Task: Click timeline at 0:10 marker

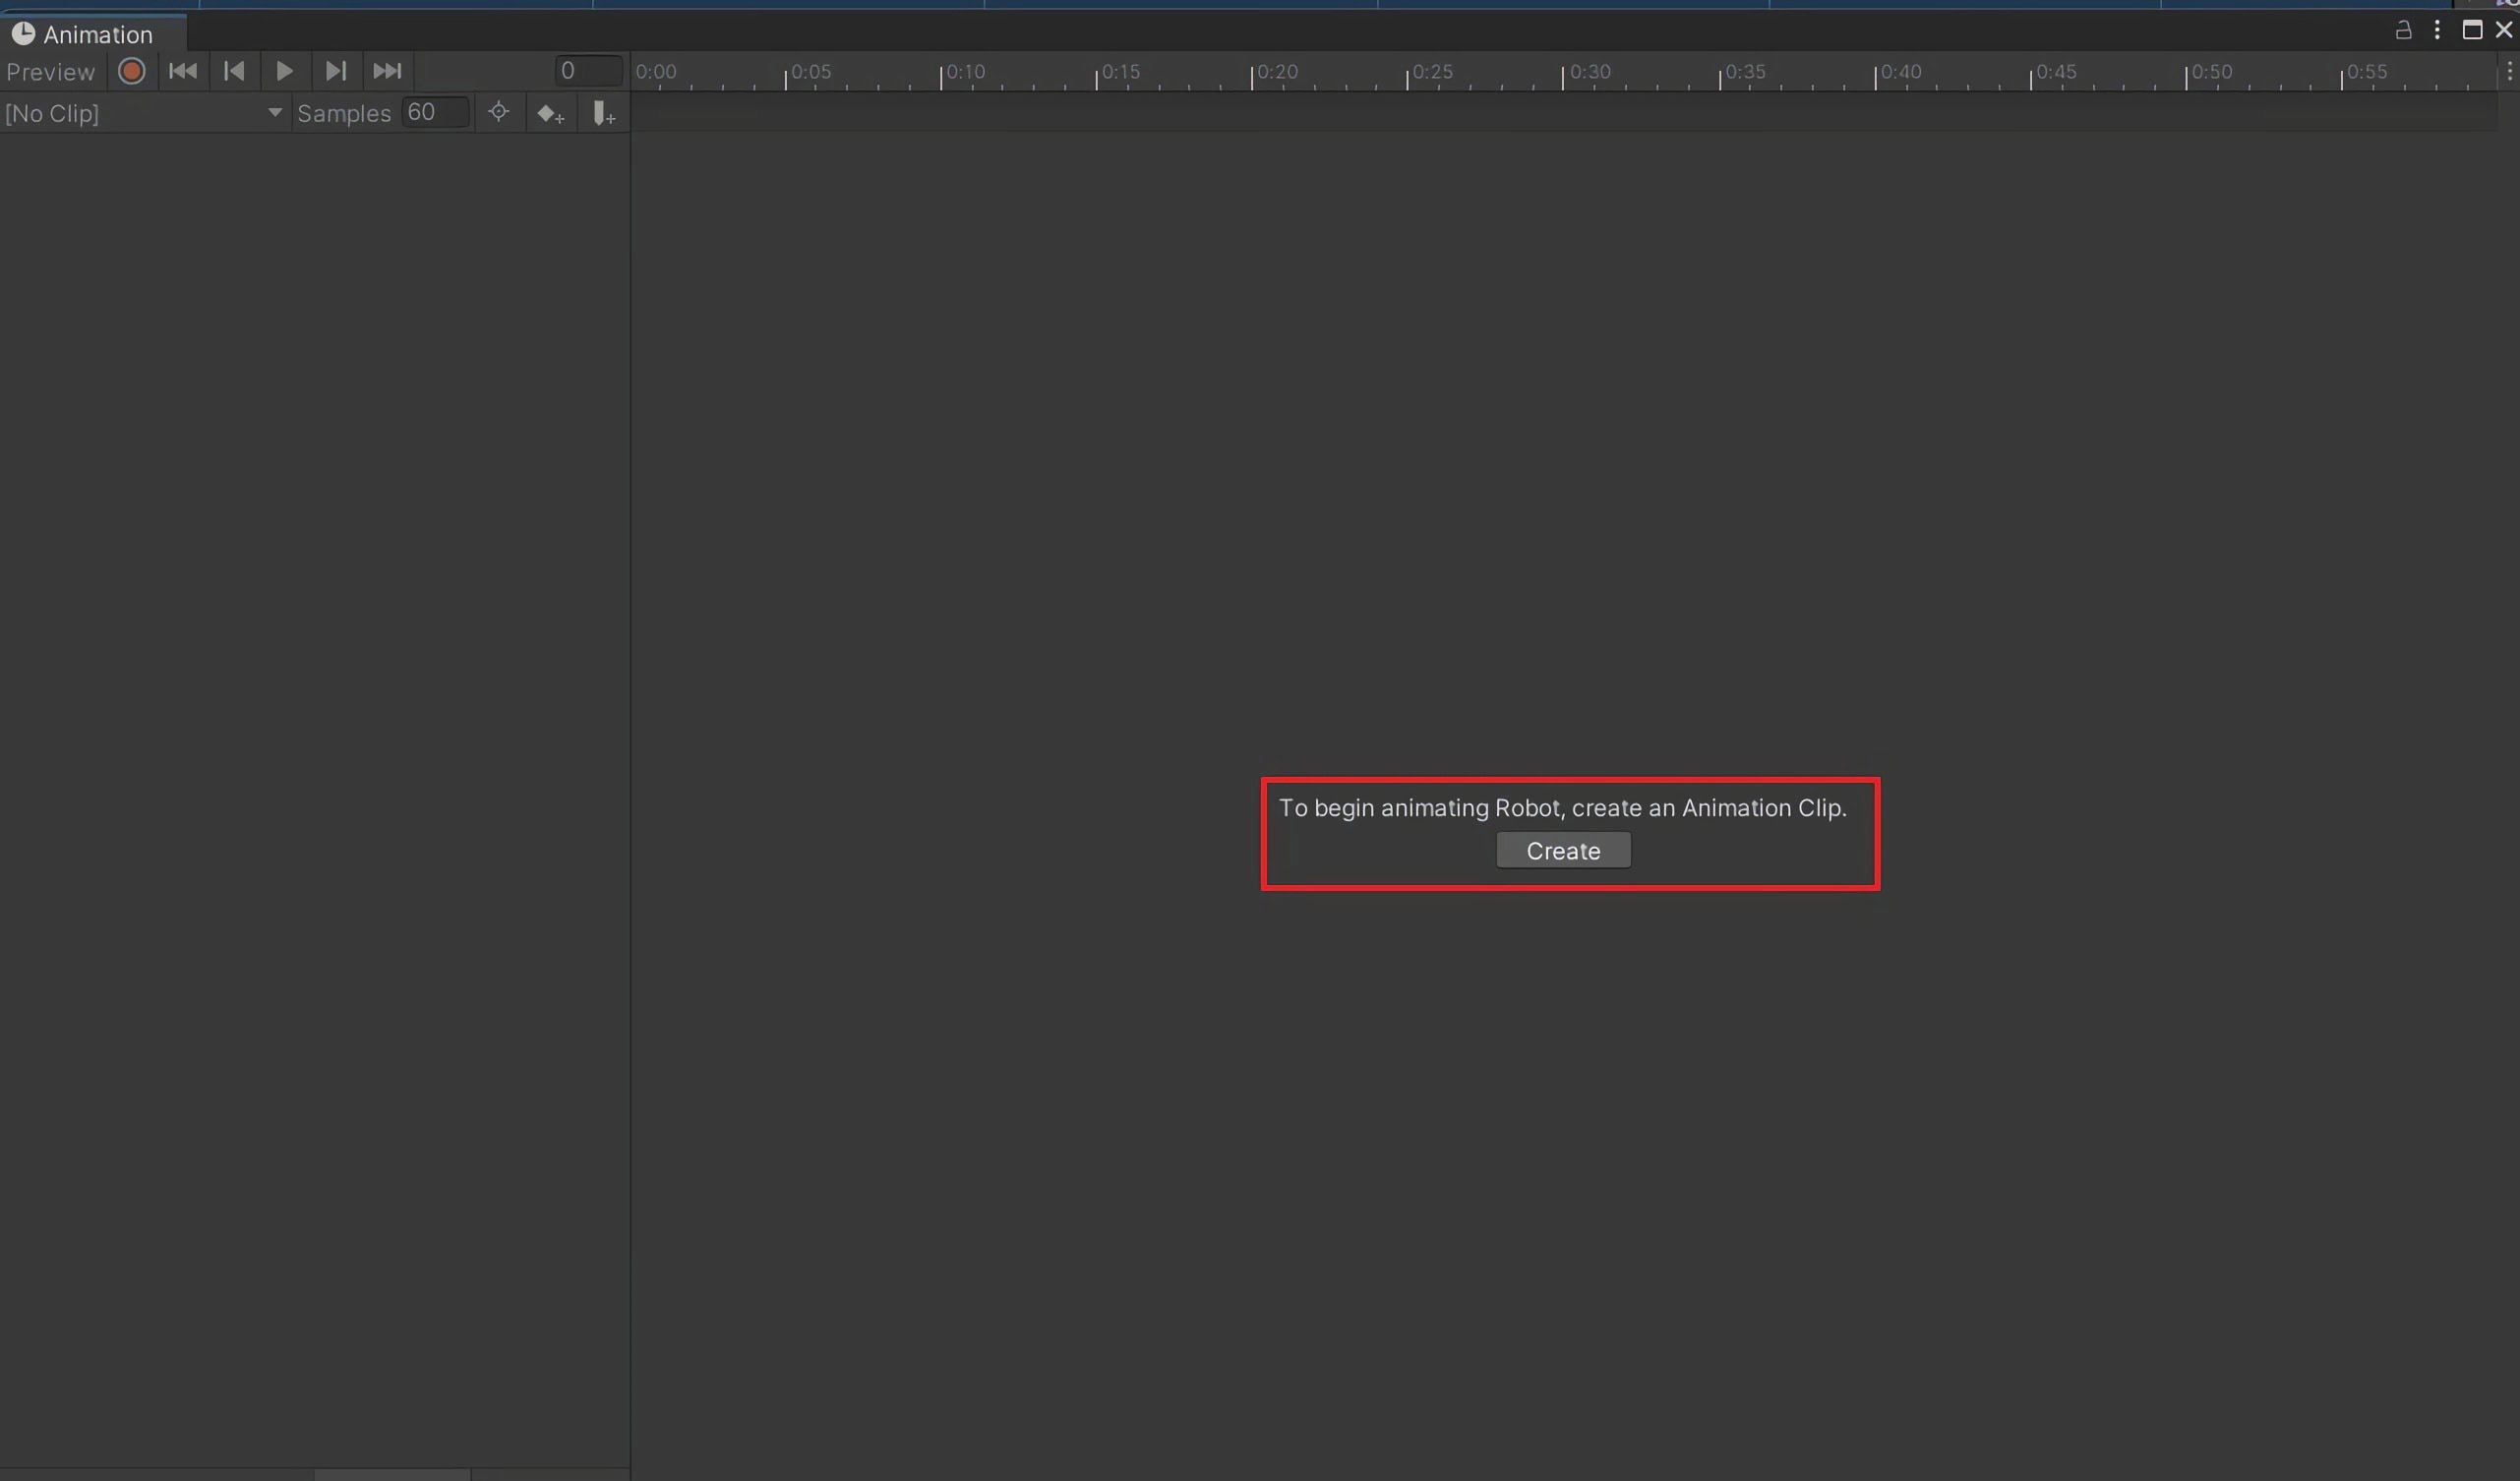Action: [965, 72]
